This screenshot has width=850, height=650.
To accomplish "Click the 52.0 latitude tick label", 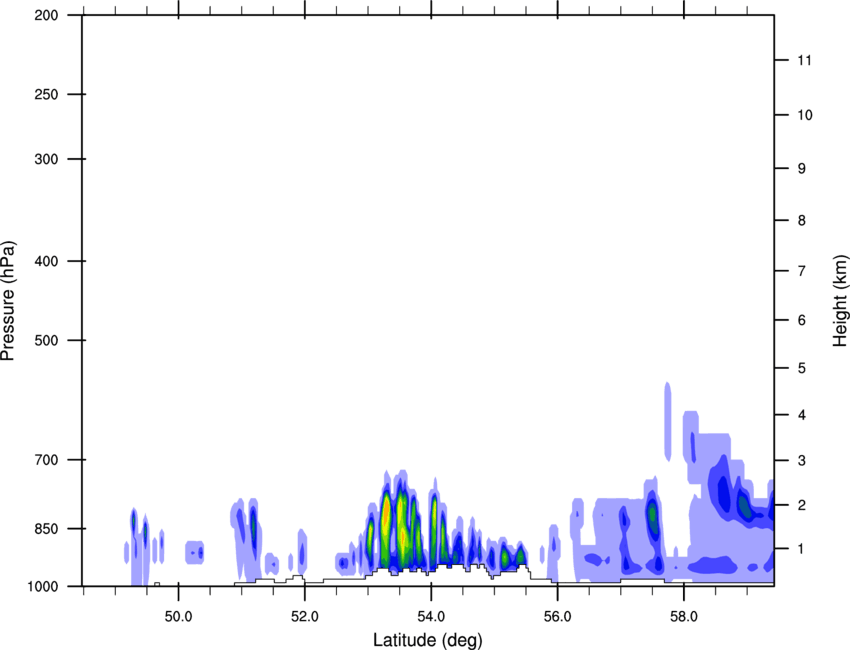I will pos(305,616).
